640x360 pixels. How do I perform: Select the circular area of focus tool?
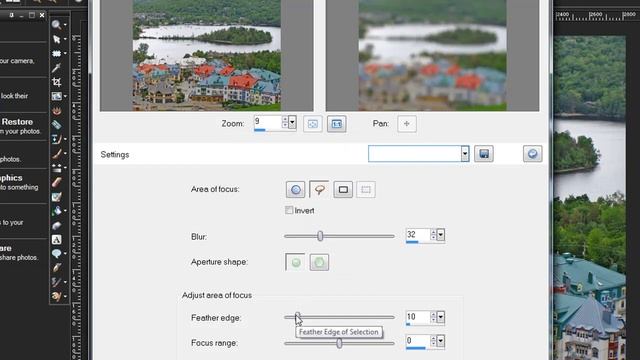296,190
